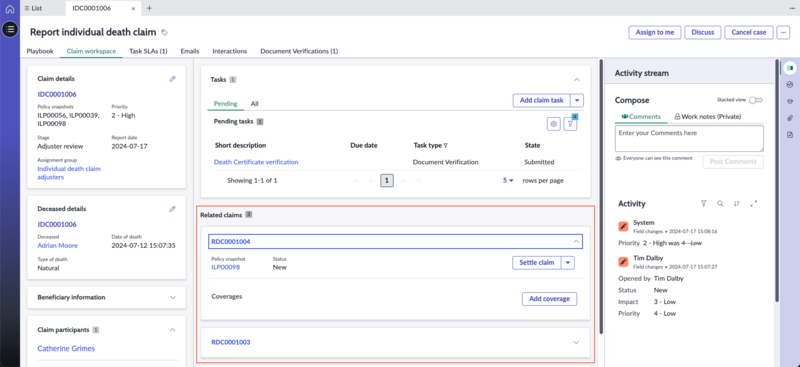Expand Beneficiary information section

pyautogui.click(x=172, y=297)
